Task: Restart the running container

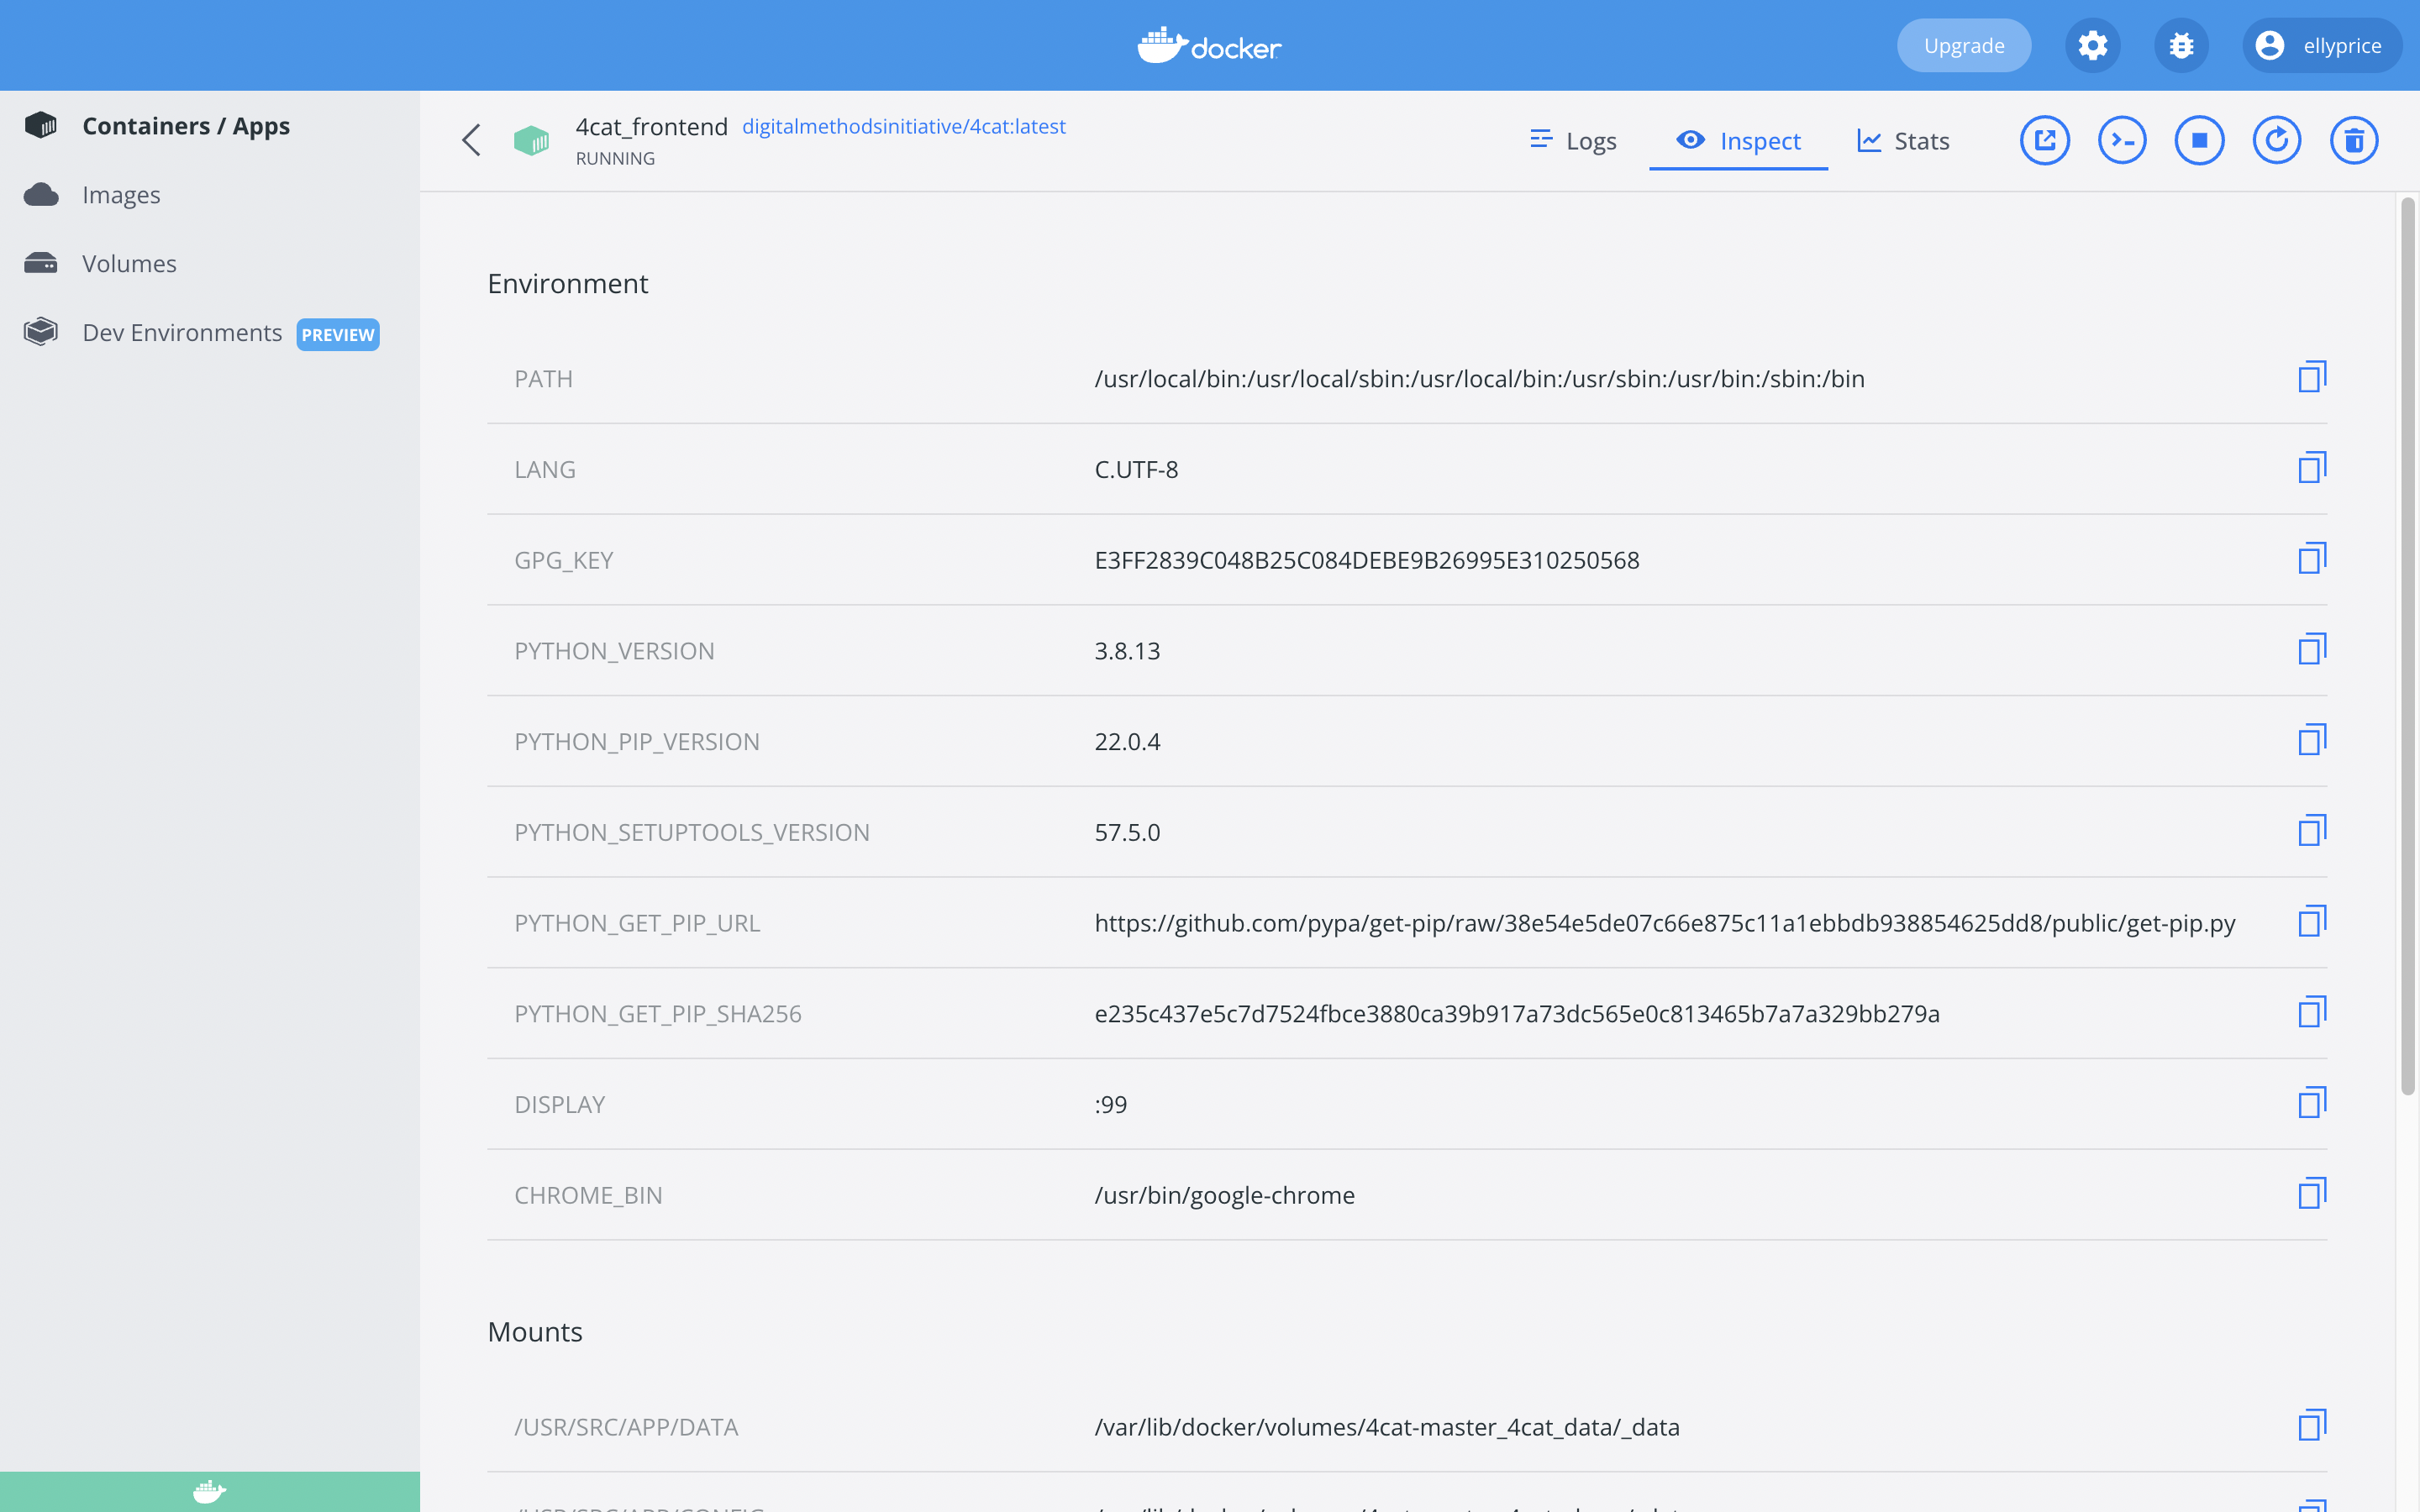Action: [x=2276, y=140]
